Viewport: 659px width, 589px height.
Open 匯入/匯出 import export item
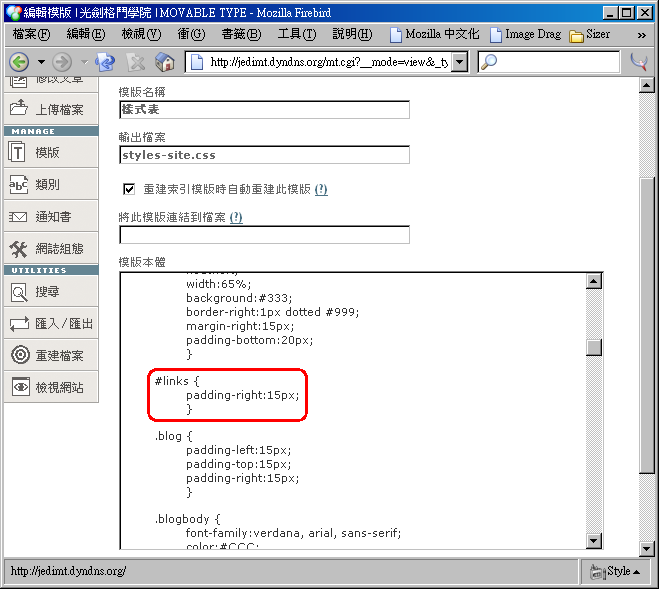[51, 323]
